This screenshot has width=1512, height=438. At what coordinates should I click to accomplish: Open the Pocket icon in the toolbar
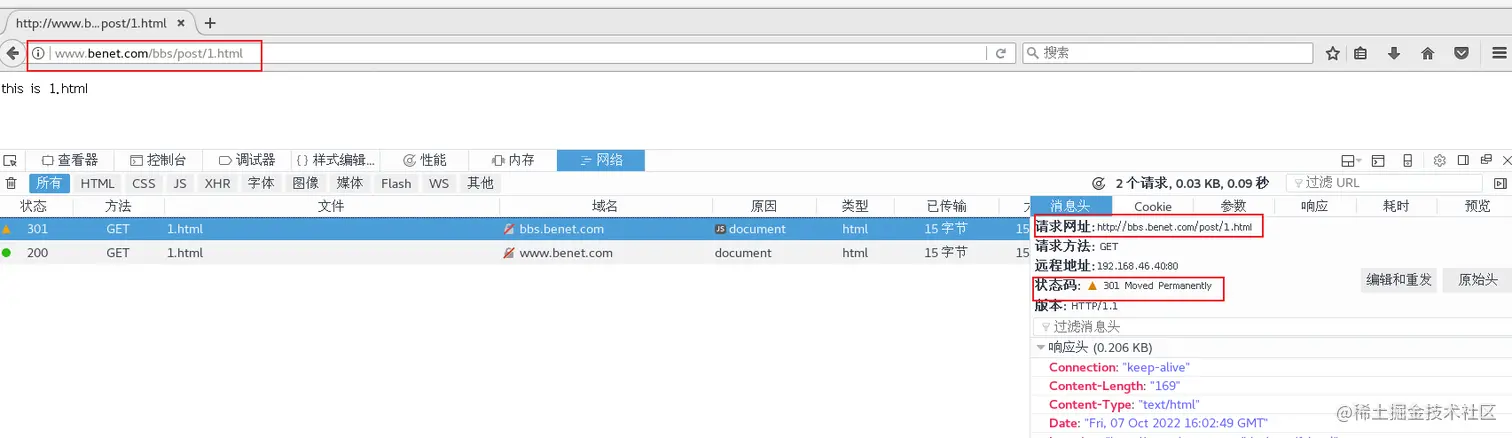tap(1461, 54)
